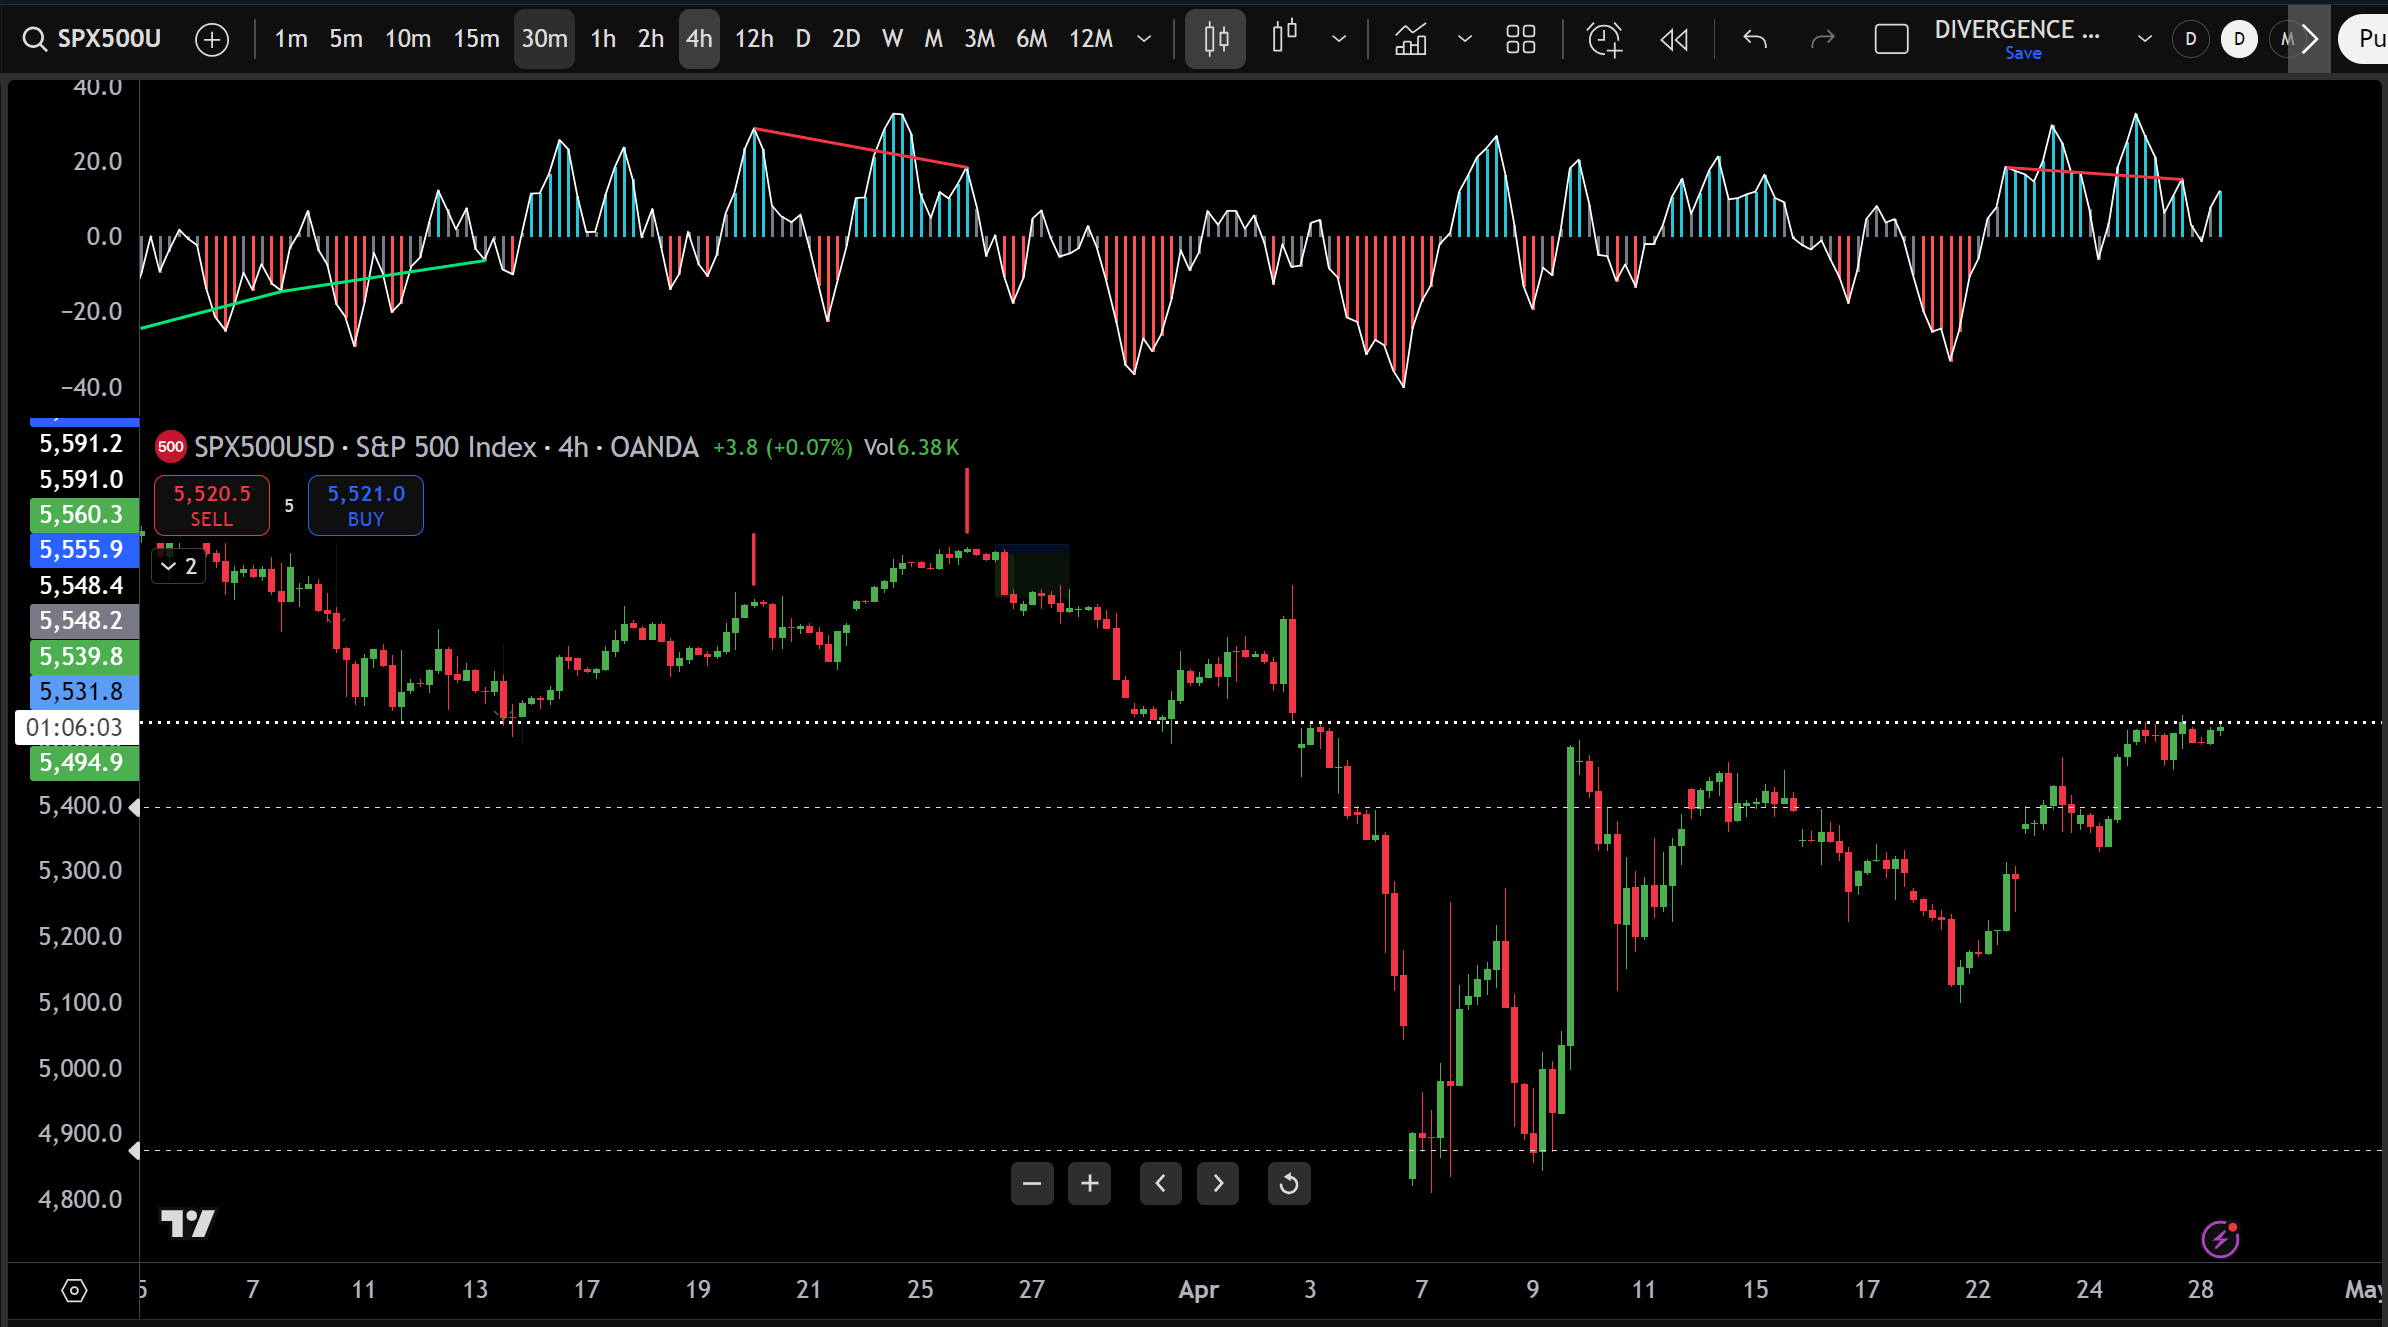Switch to the 30m timeframe
Image resolution: width=2388 pixels, height=1327 pixels.
[x=544, y=39]
